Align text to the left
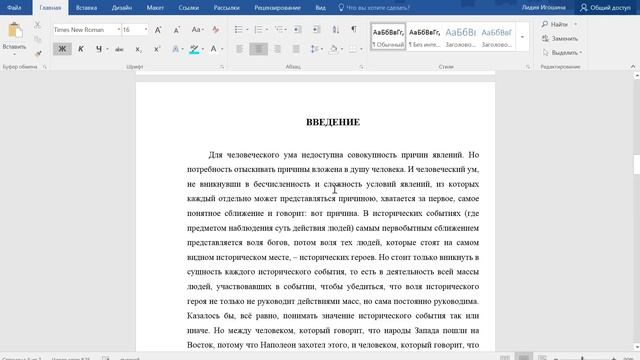The height and width of the screenshot is (360, 640). point(240,49)
